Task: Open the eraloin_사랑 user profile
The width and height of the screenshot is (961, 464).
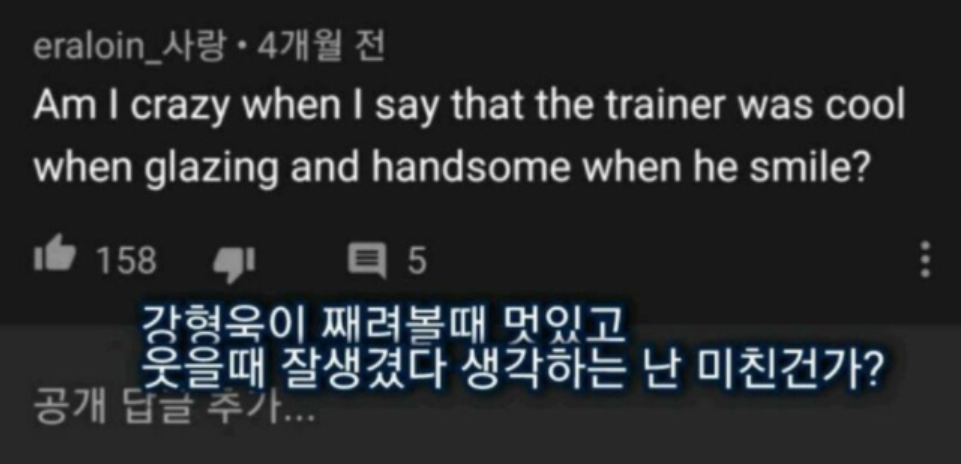Action: [x=129, y=48]
